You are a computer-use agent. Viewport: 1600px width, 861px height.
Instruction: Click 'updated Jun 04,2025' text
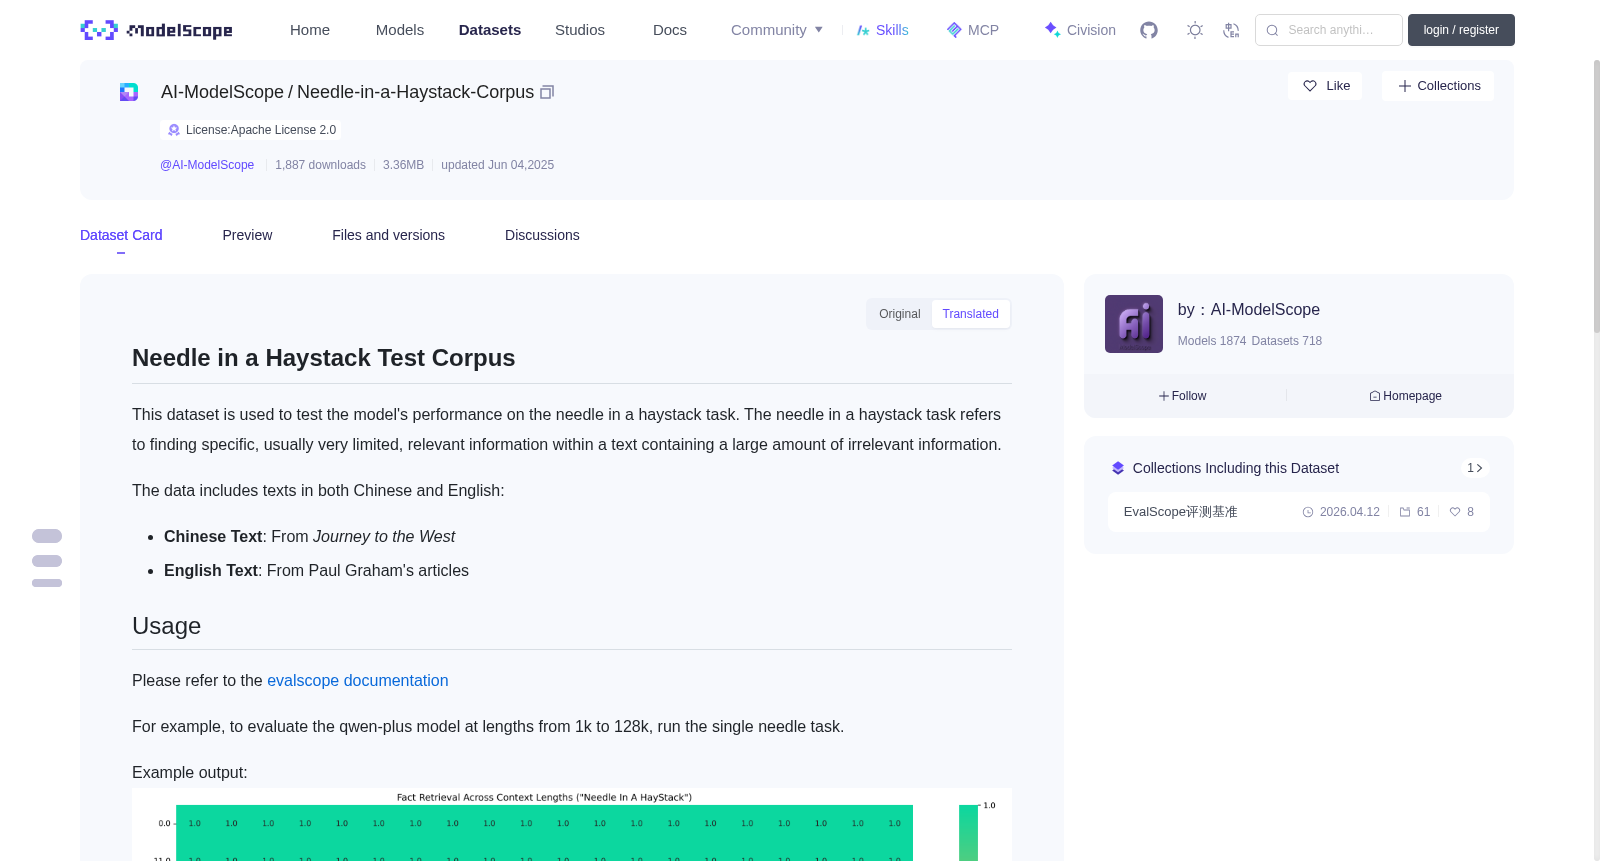click(x=497, y=165)
